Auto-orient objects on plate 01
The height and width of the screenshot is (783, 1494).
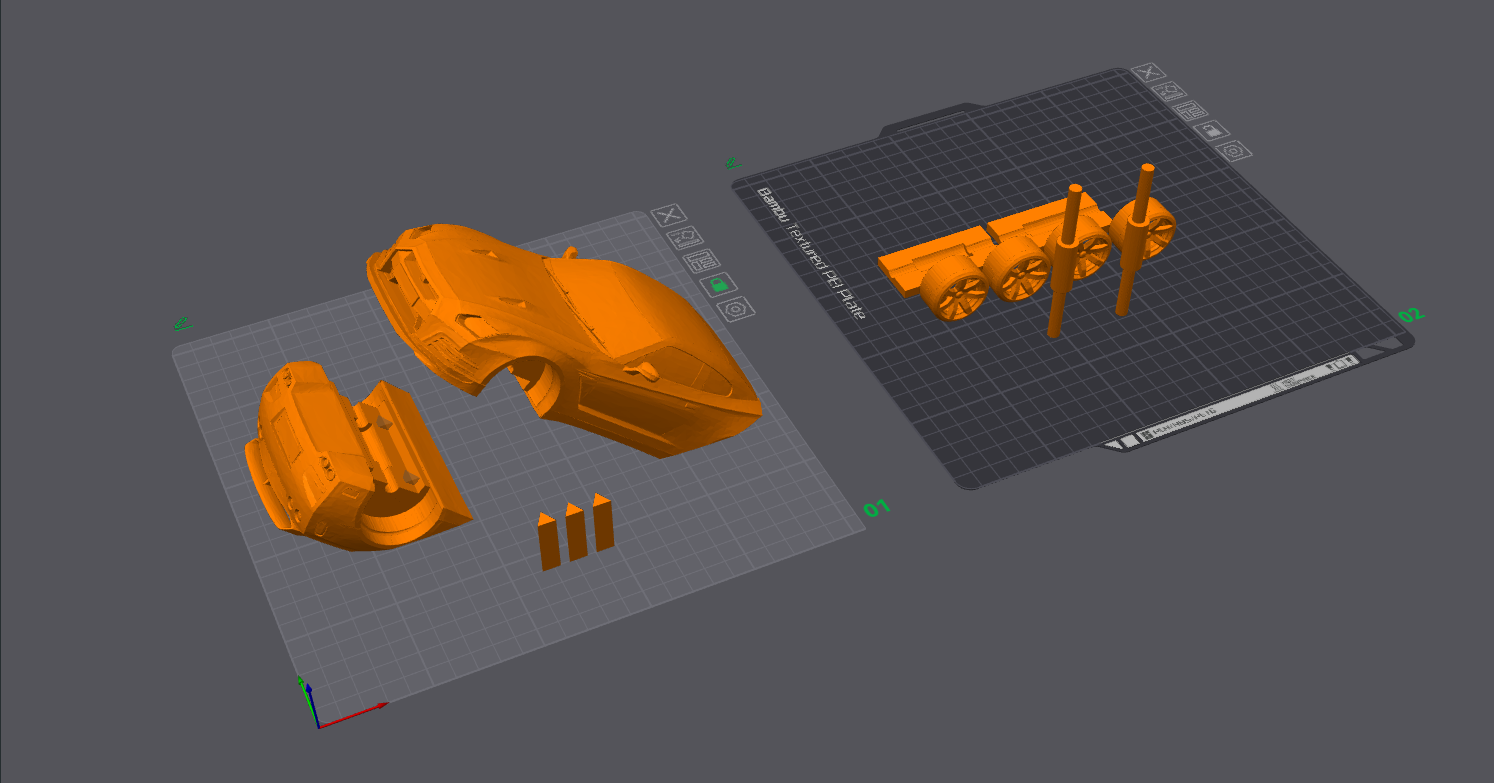point(685,237)
